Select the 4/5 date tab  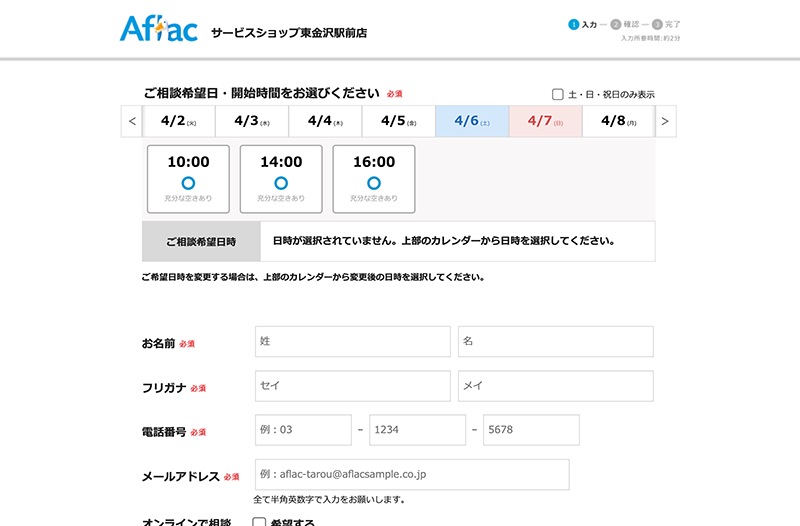click(x=398, y=121)
